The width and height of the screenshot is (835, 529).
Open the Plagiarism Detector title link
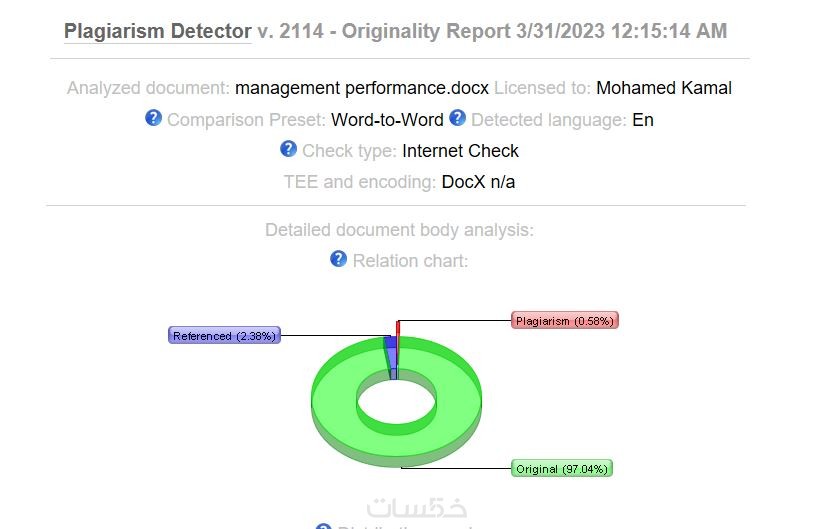(x=157, y=31)
